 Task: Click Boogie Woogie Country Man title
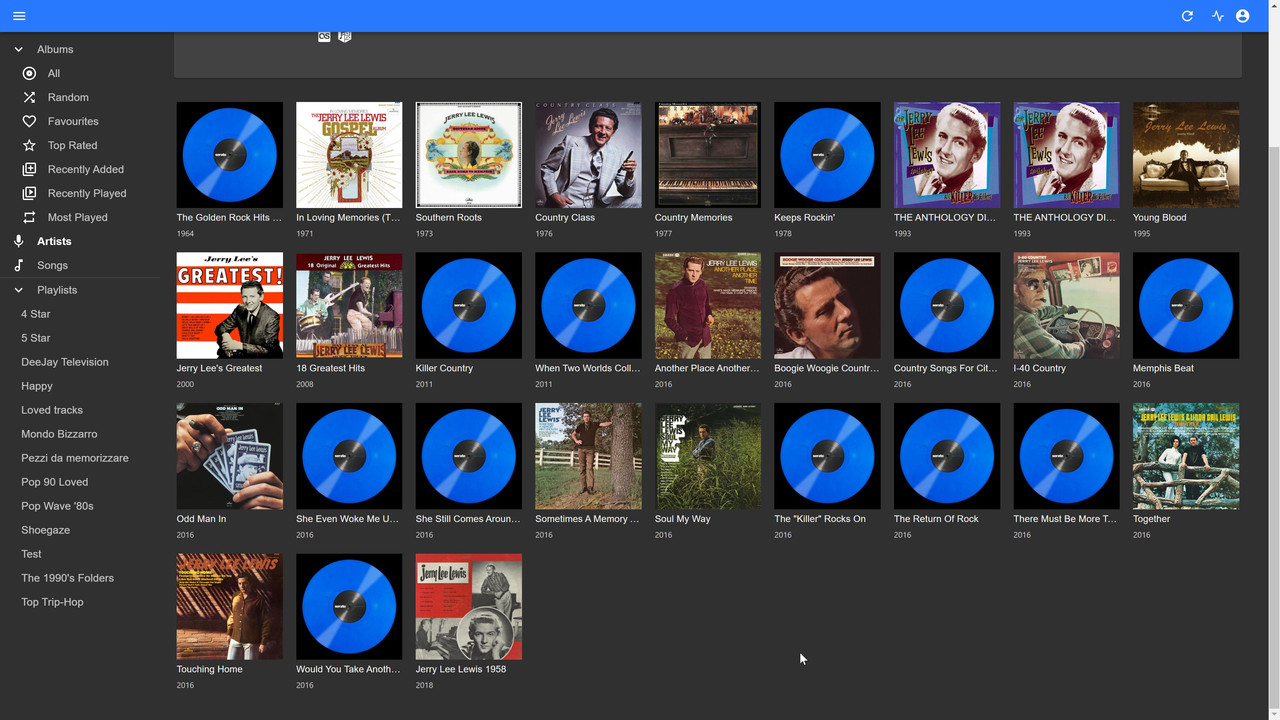point(827,368)
